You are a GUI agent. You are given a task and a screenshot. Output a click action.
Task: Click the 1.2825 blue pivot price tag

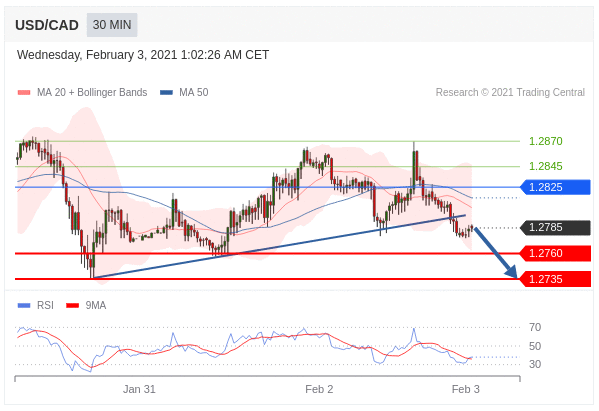click(555, 187)
